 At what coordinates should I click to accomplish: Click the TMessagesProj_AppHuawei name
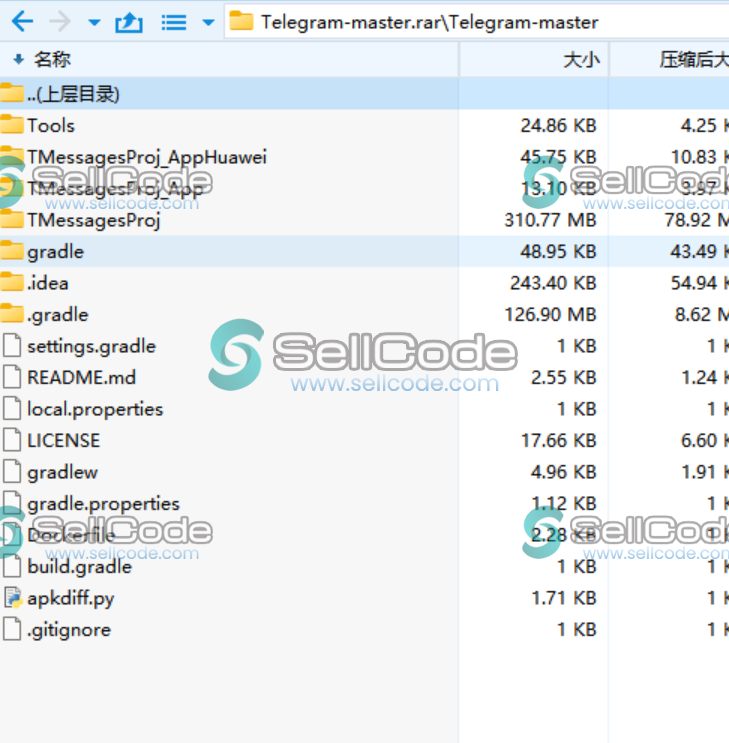point(147,157)
